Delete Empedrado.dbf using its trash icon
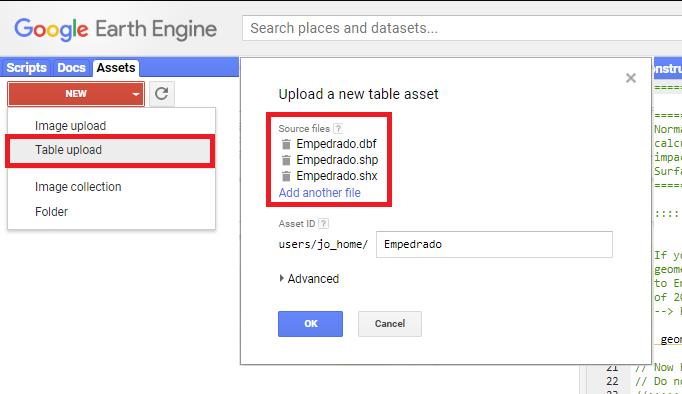The height and width of the screenshot is (394, 682). point(286,144)
